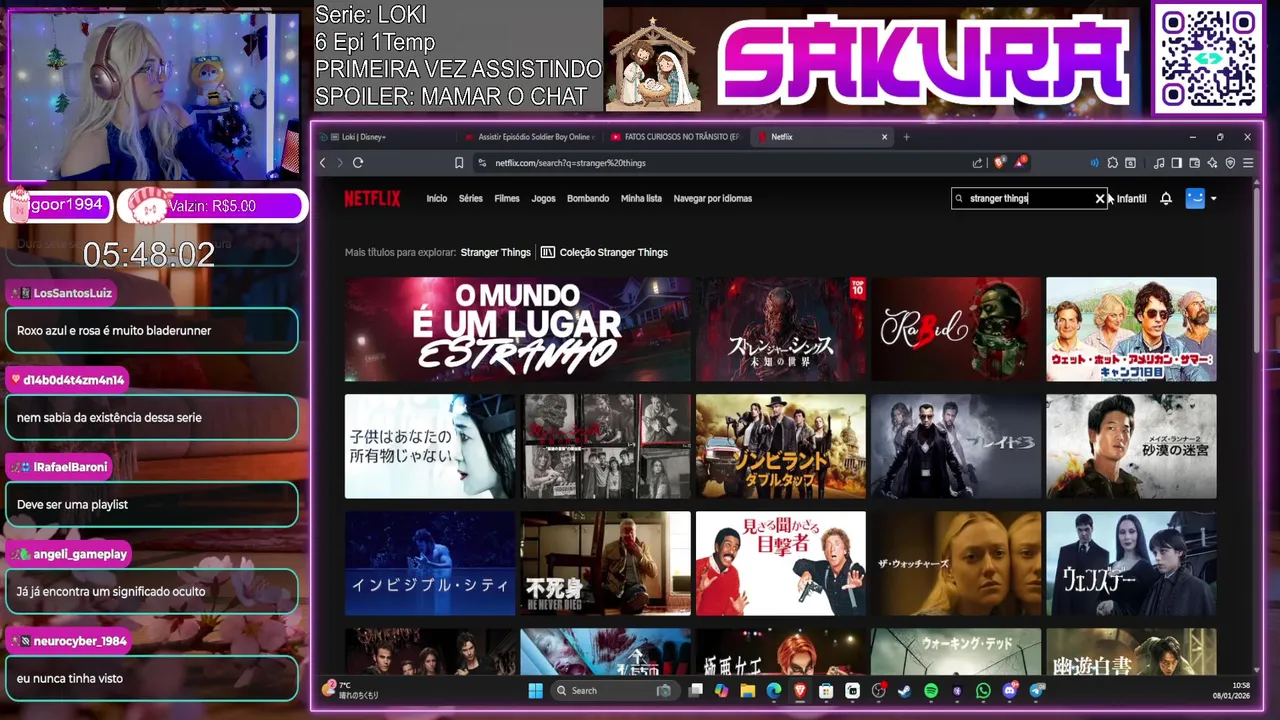The image size is (1280, 720).
Task: Click the tab audio speaker icon
Action: tap(1094, 163)
